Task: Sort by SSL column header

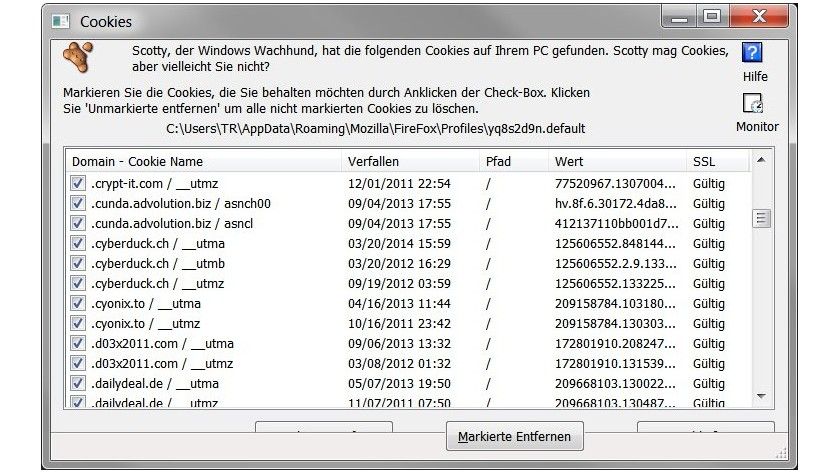Action: [x=717, y=161]
